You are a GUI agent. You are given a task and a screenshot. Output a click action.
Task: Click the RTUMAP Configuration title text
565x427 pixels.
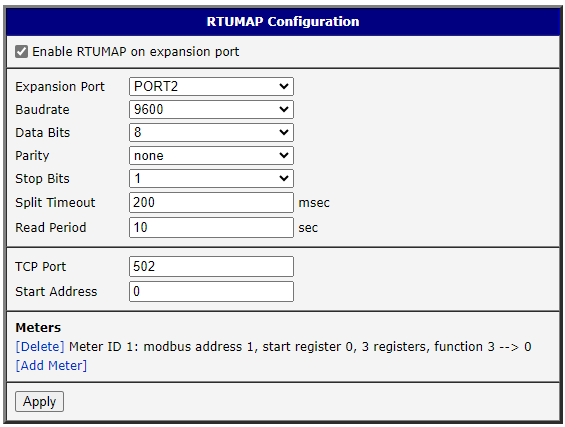click(x=283, y=22)
